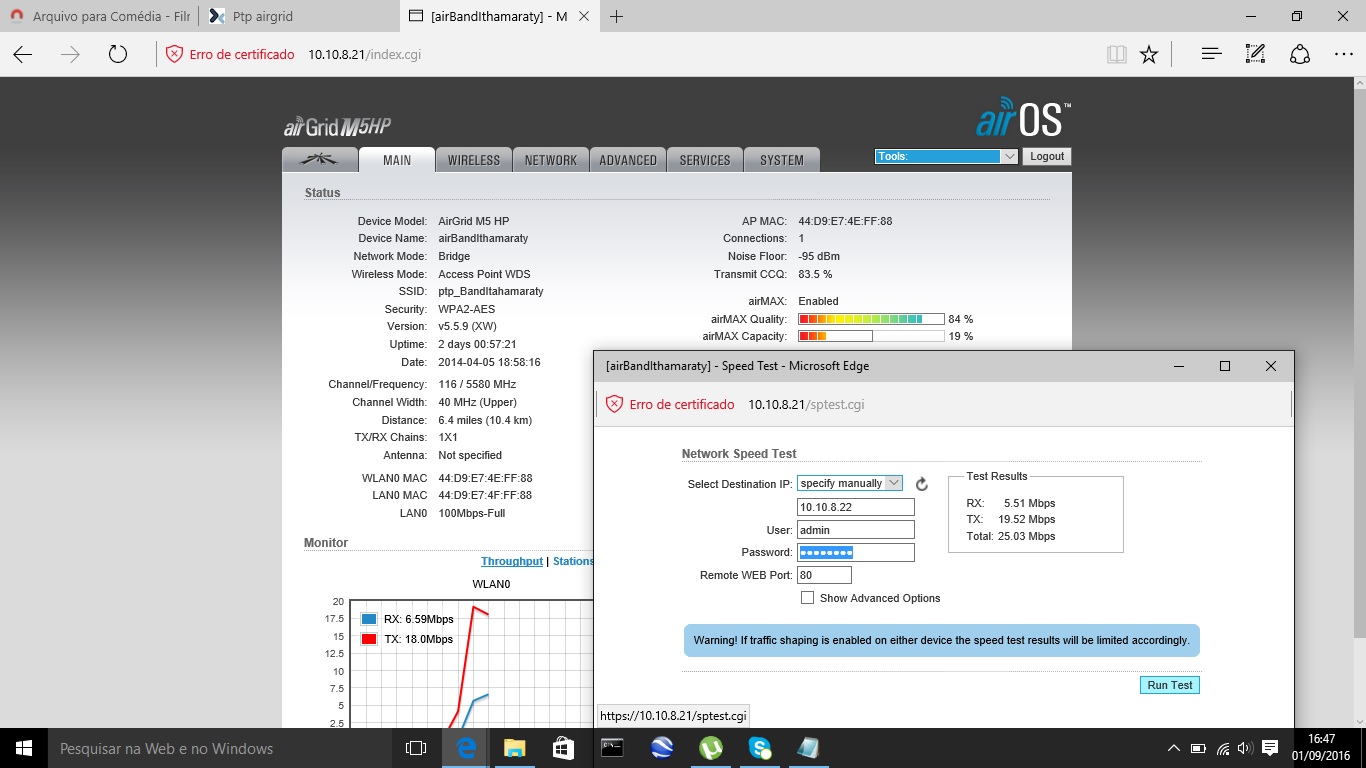The image size is (1366, 768).
Task: Click the SSID value ptp_BandItahamaraty
Action: point(491,291)
